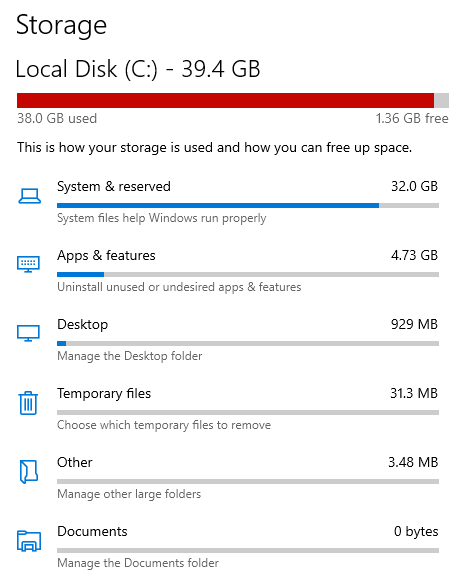Click the Apps & features usage bar
The width and height of the screenshot is (459, 580).
point(248,274)
